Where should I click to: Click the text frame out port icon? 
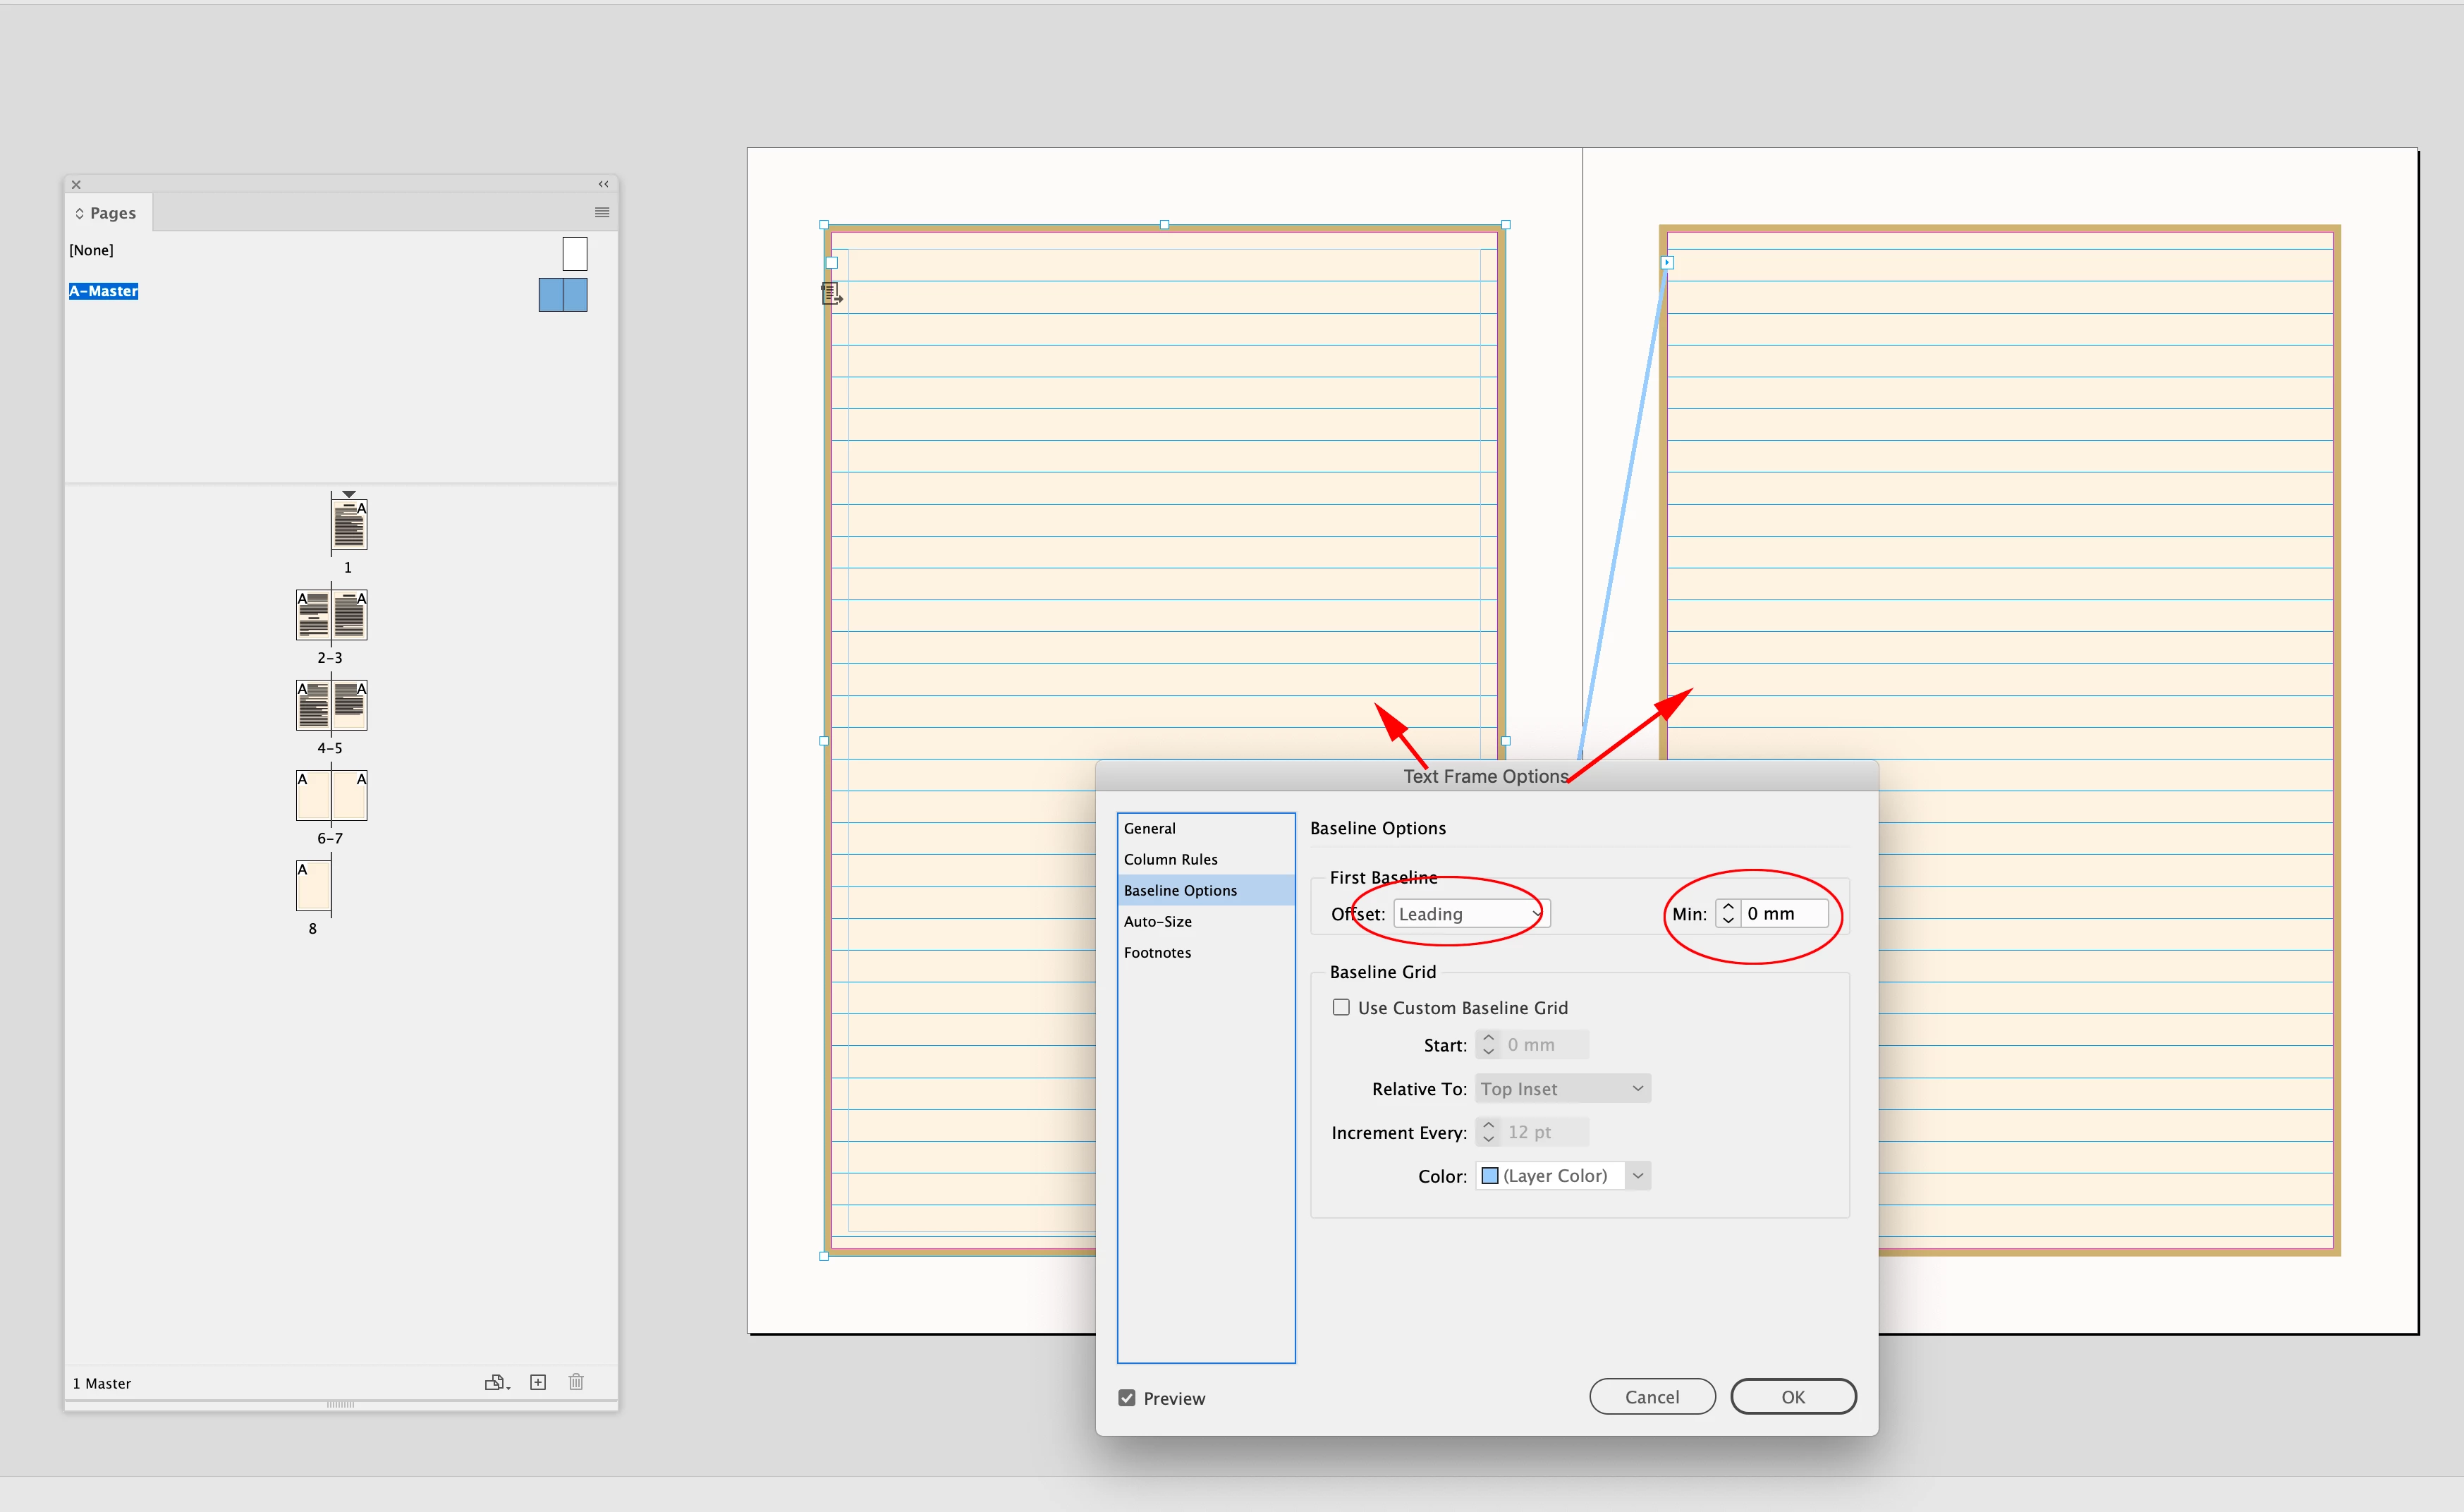pos(831,293)
